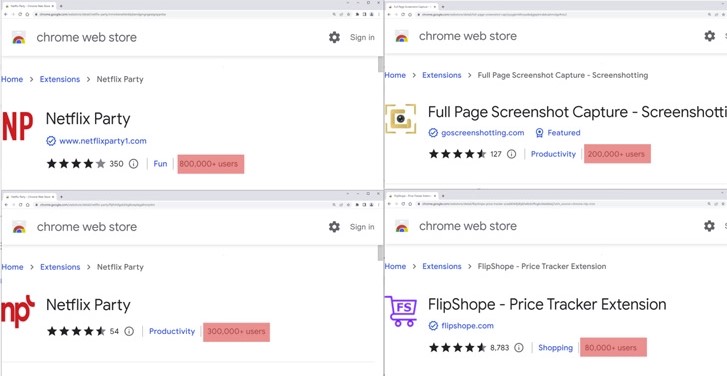Click the Featured award badge icon
The height and width of the screenshot is (376, 727).
click(539, 133)
